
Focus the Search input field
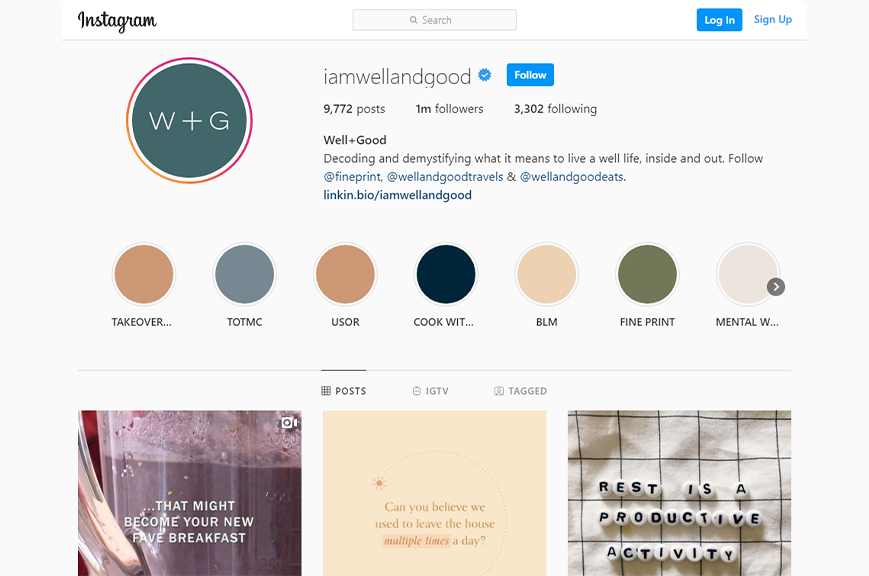coord(434,20)
